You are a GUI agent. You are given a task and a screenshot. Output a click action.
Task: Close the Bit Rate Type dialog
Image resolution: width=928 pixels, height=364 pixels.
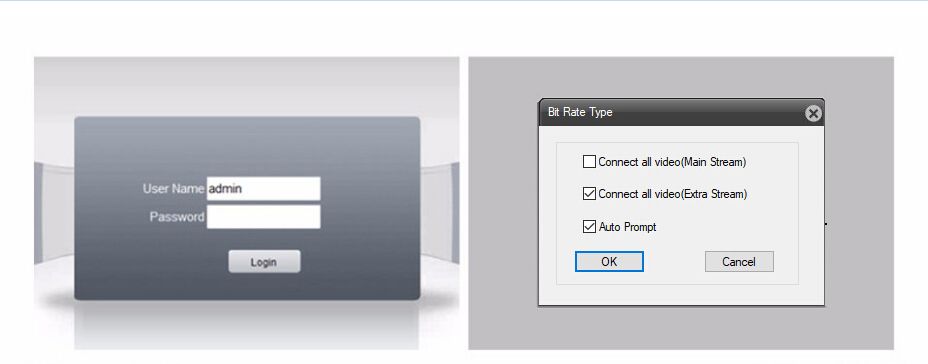pos(814,113)
